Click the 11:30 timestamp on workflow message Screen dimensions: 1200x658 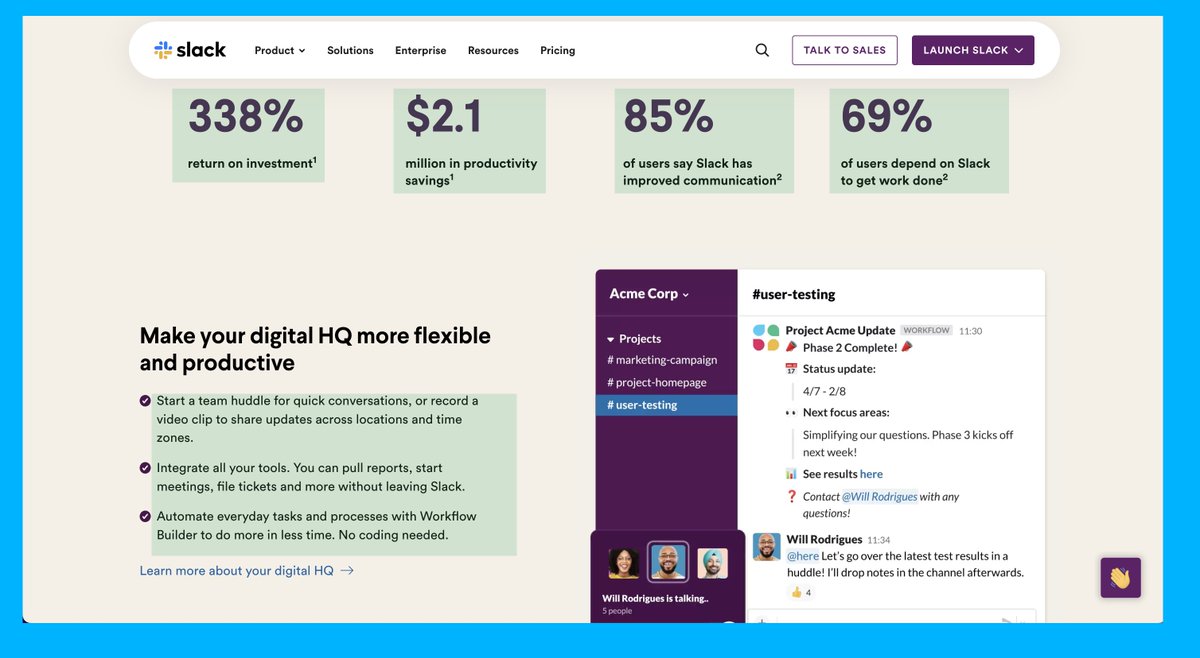tap(970, 331)
